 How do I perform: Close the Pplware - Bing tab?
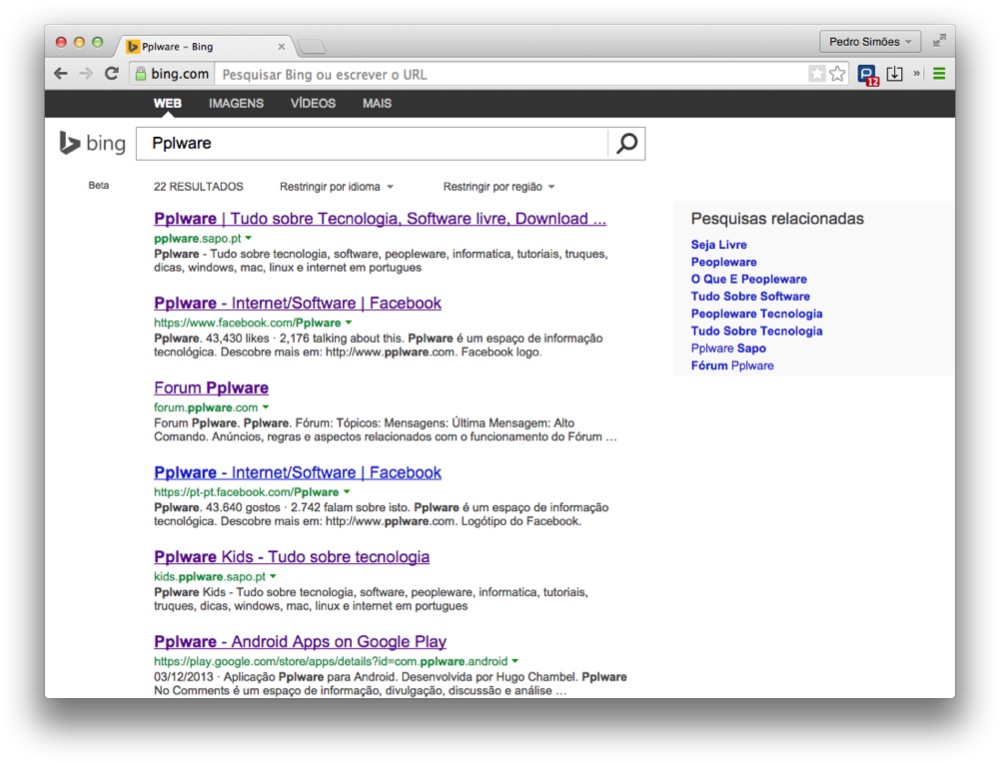coord(281,47)
